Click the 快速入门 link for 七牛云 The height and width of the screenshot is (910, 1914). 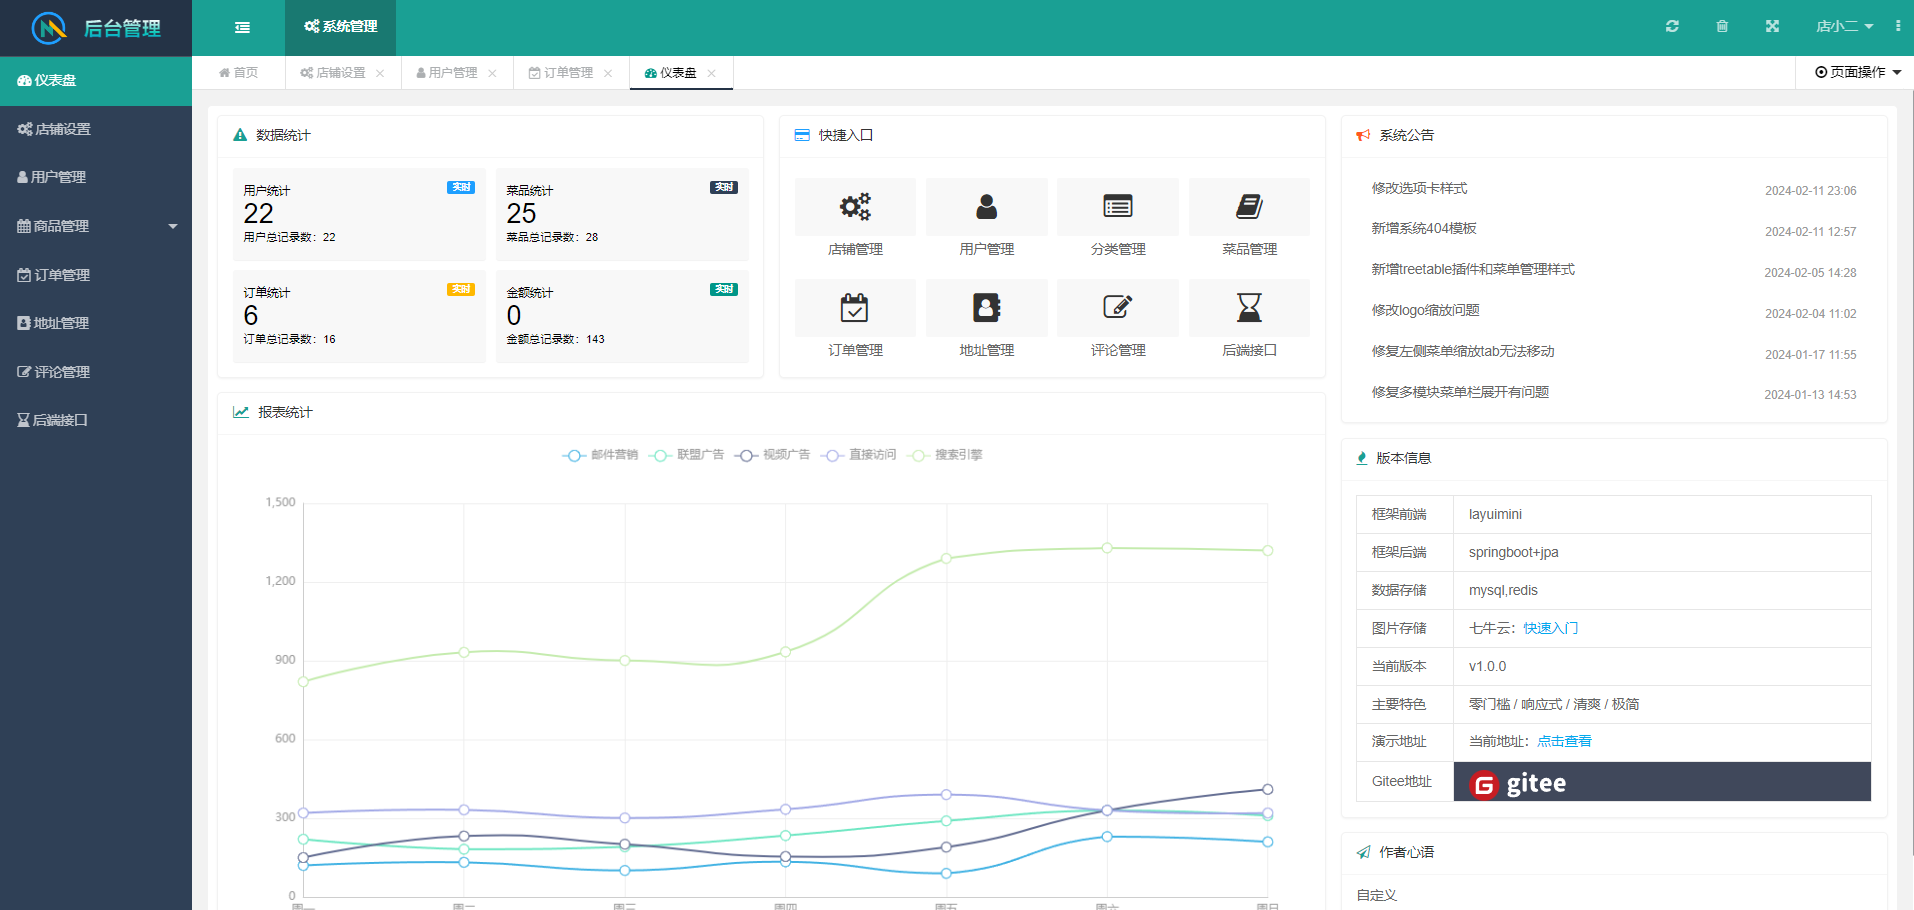pos(1550,628)
